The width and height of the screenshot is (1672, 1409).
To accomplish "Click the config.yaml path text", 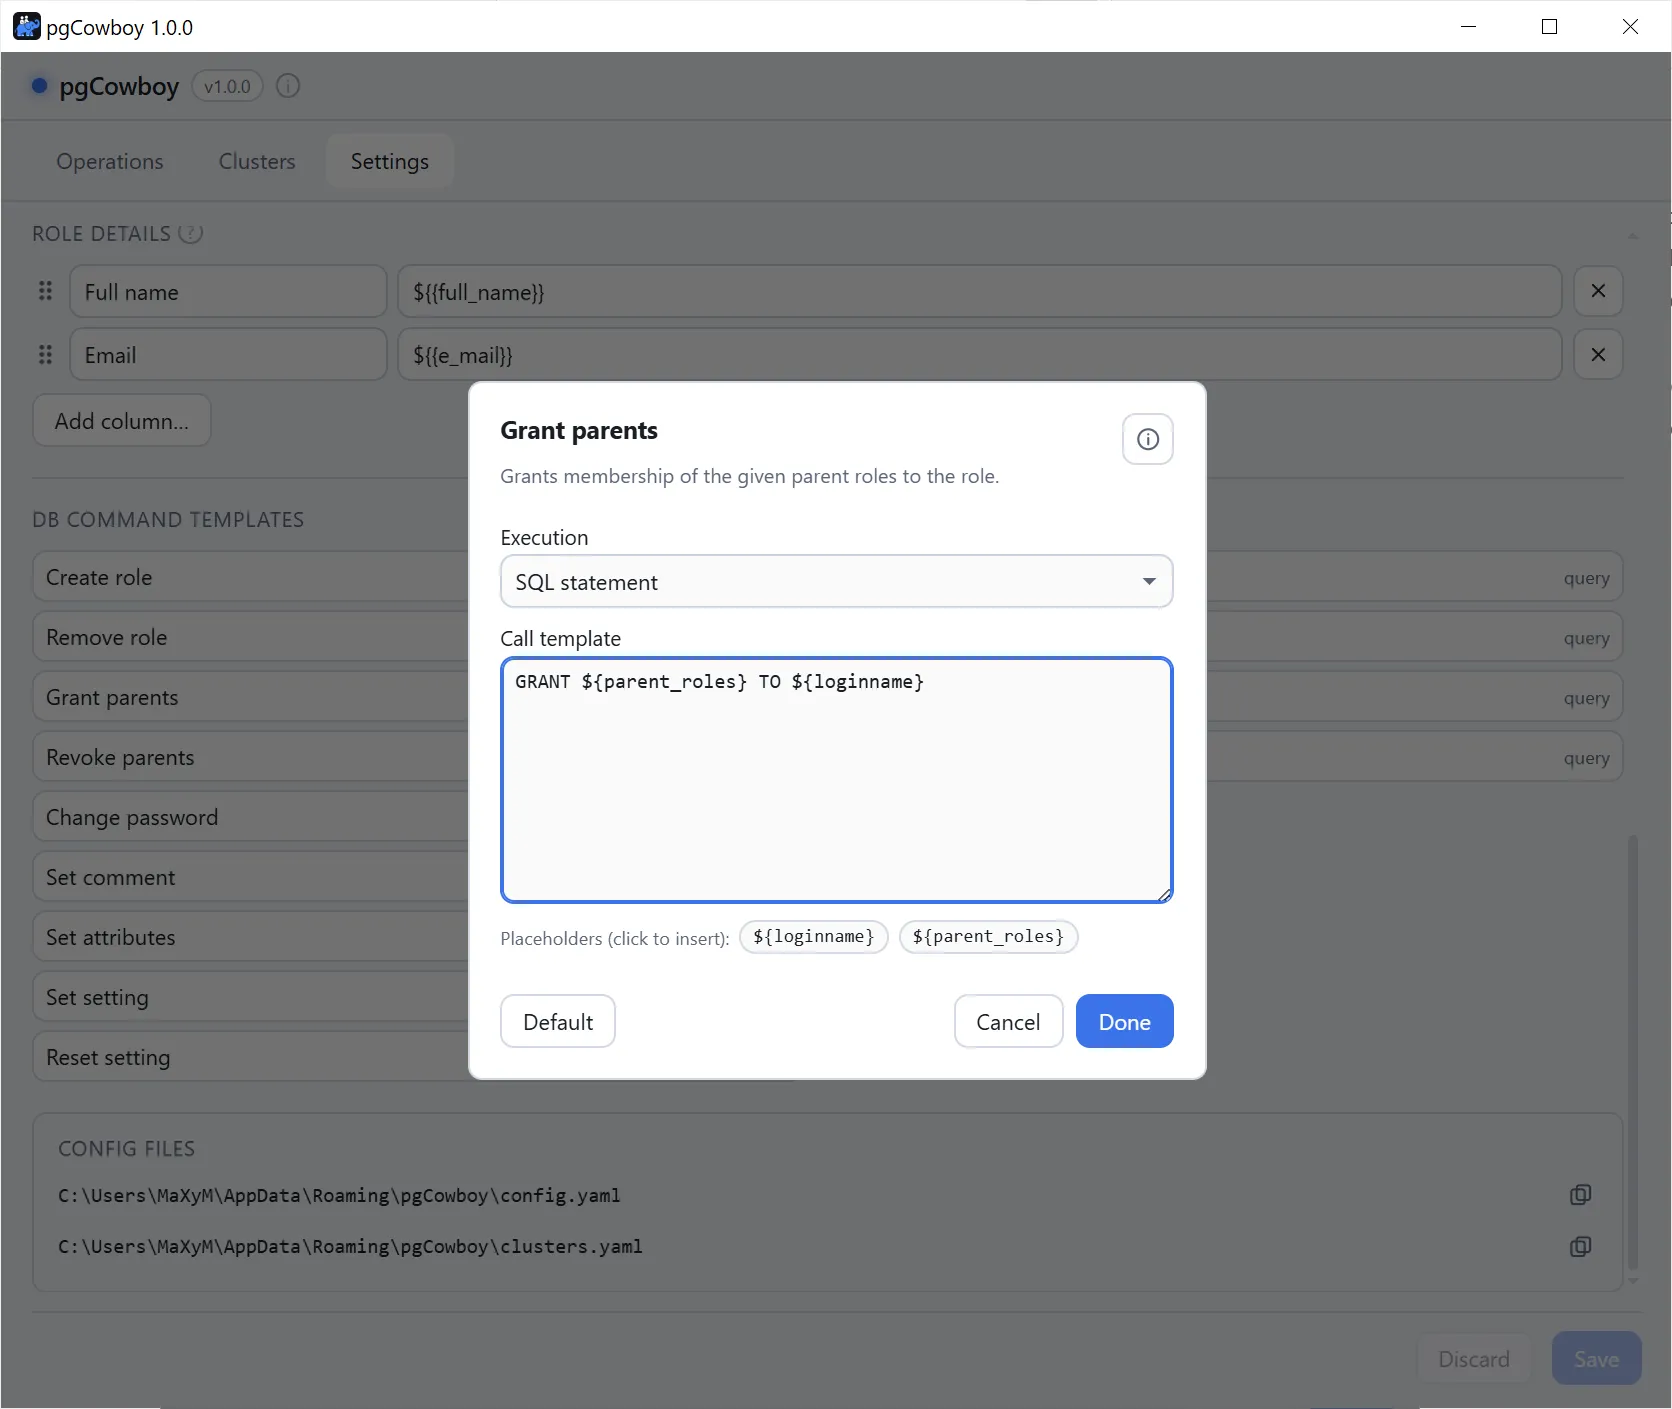I will tap(339, 1195).
